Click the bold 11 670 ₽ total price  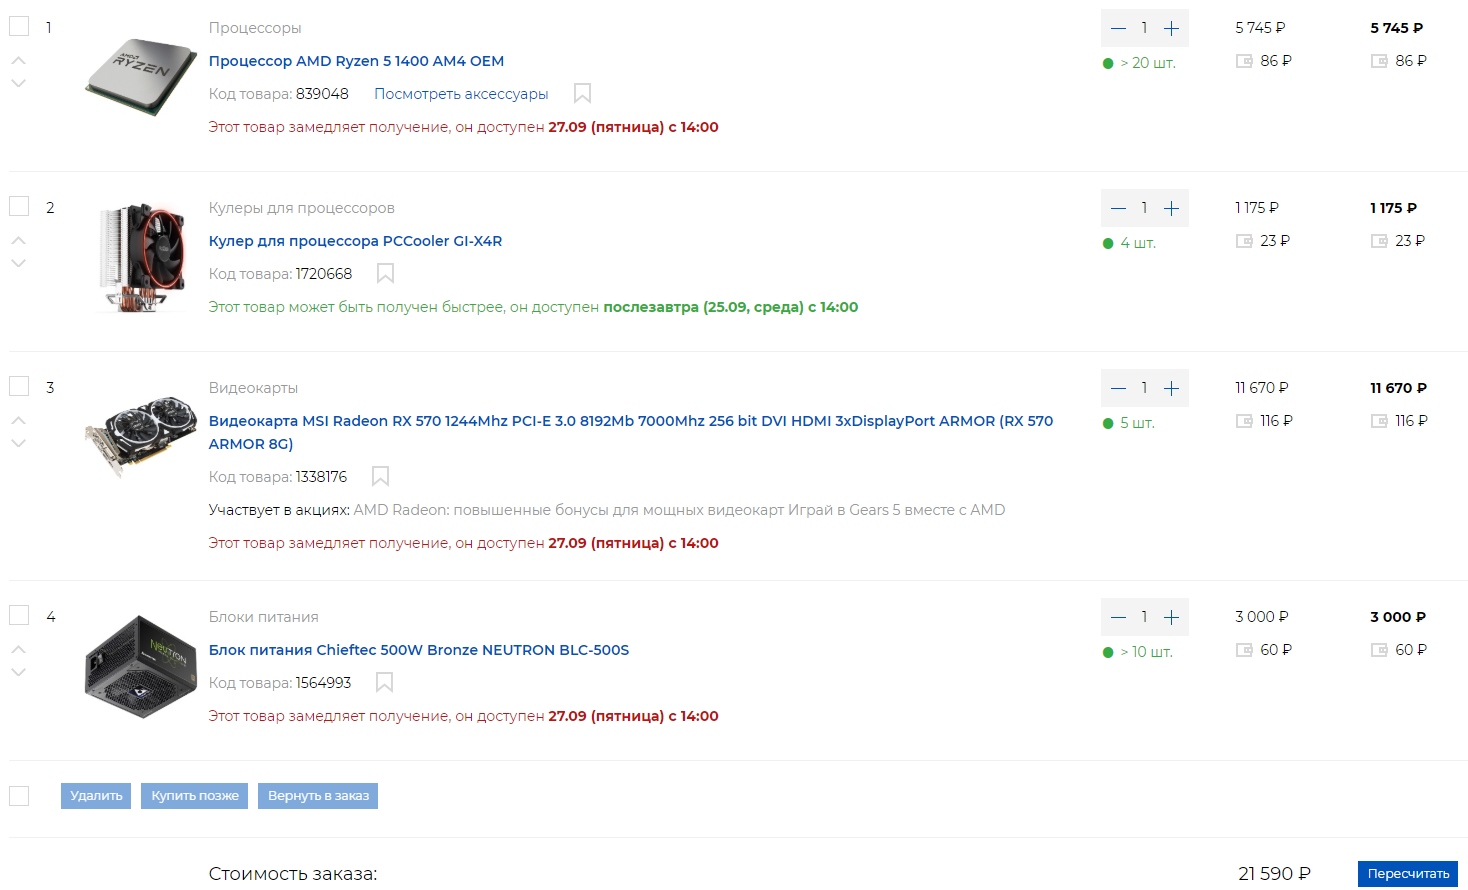click(1398, 388)
